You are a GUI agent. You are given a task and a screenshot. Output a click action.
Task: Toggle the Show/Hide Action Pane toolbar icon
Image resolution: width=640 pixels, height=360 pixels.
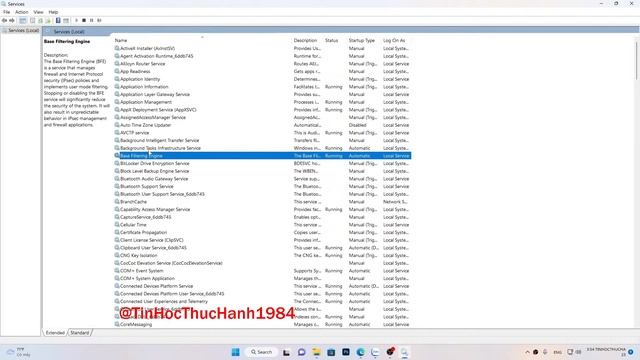(66, 20)
